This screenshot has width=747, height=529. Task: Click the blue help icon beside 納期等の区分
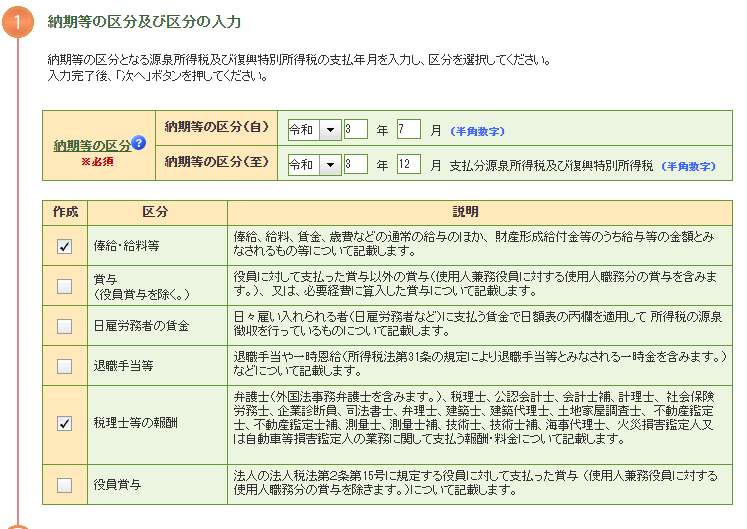pos(139,143)
